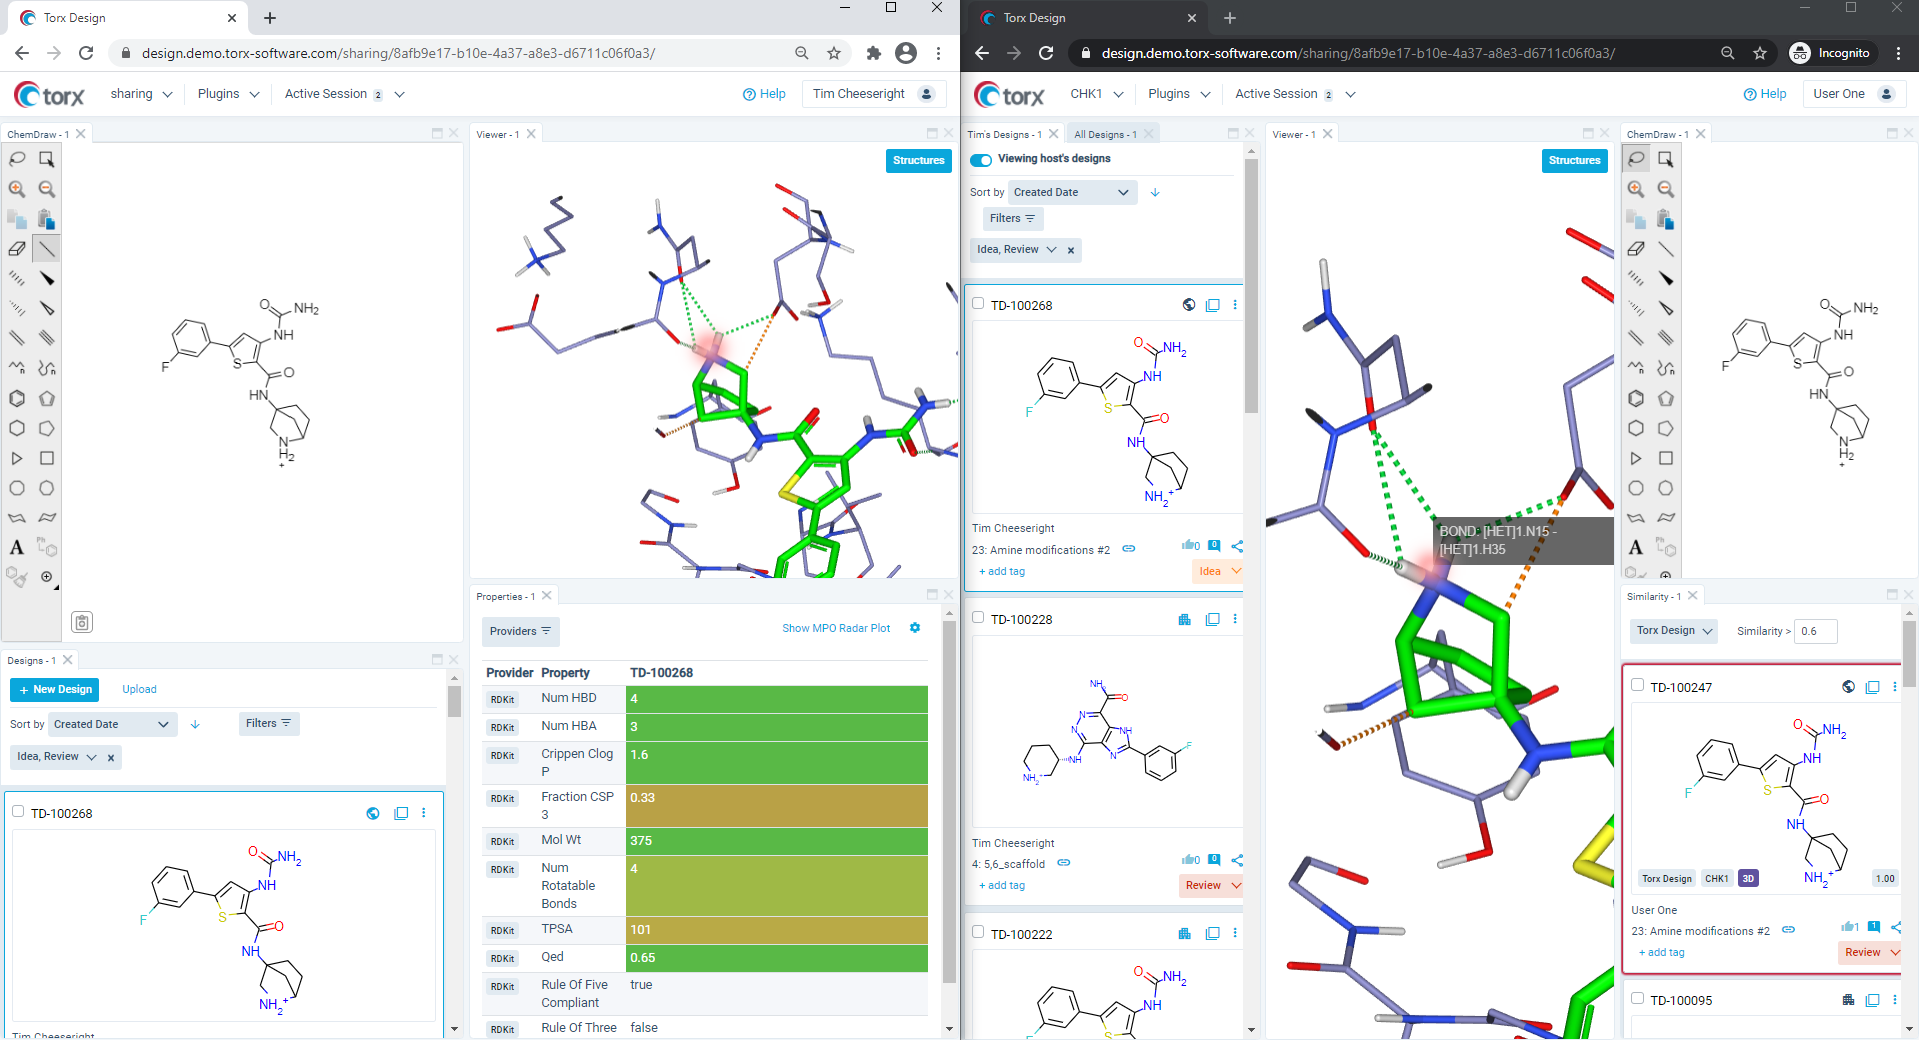Image resolution: width=1919 pixels, height=1040 pixels.
Task: Click the Qed 0.65 colored cell
Action: coord(777,958)
